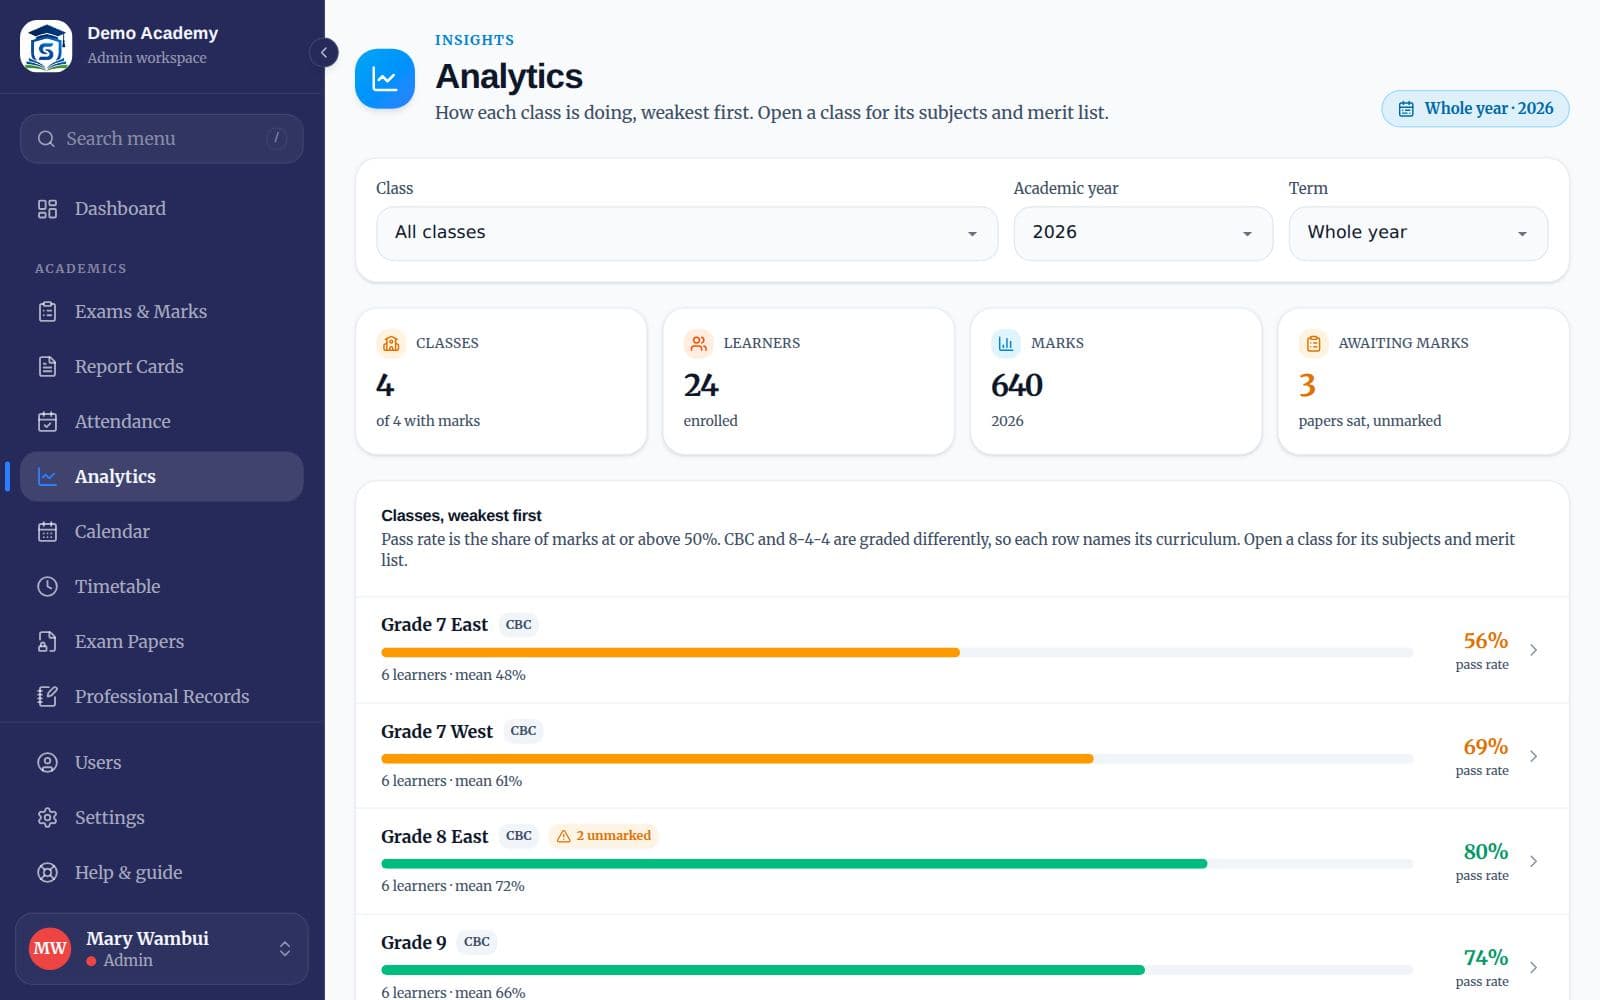The image size is (1600, 1000).
Task: Open Report Cards from sidebar
Action: tap(162, 367)
